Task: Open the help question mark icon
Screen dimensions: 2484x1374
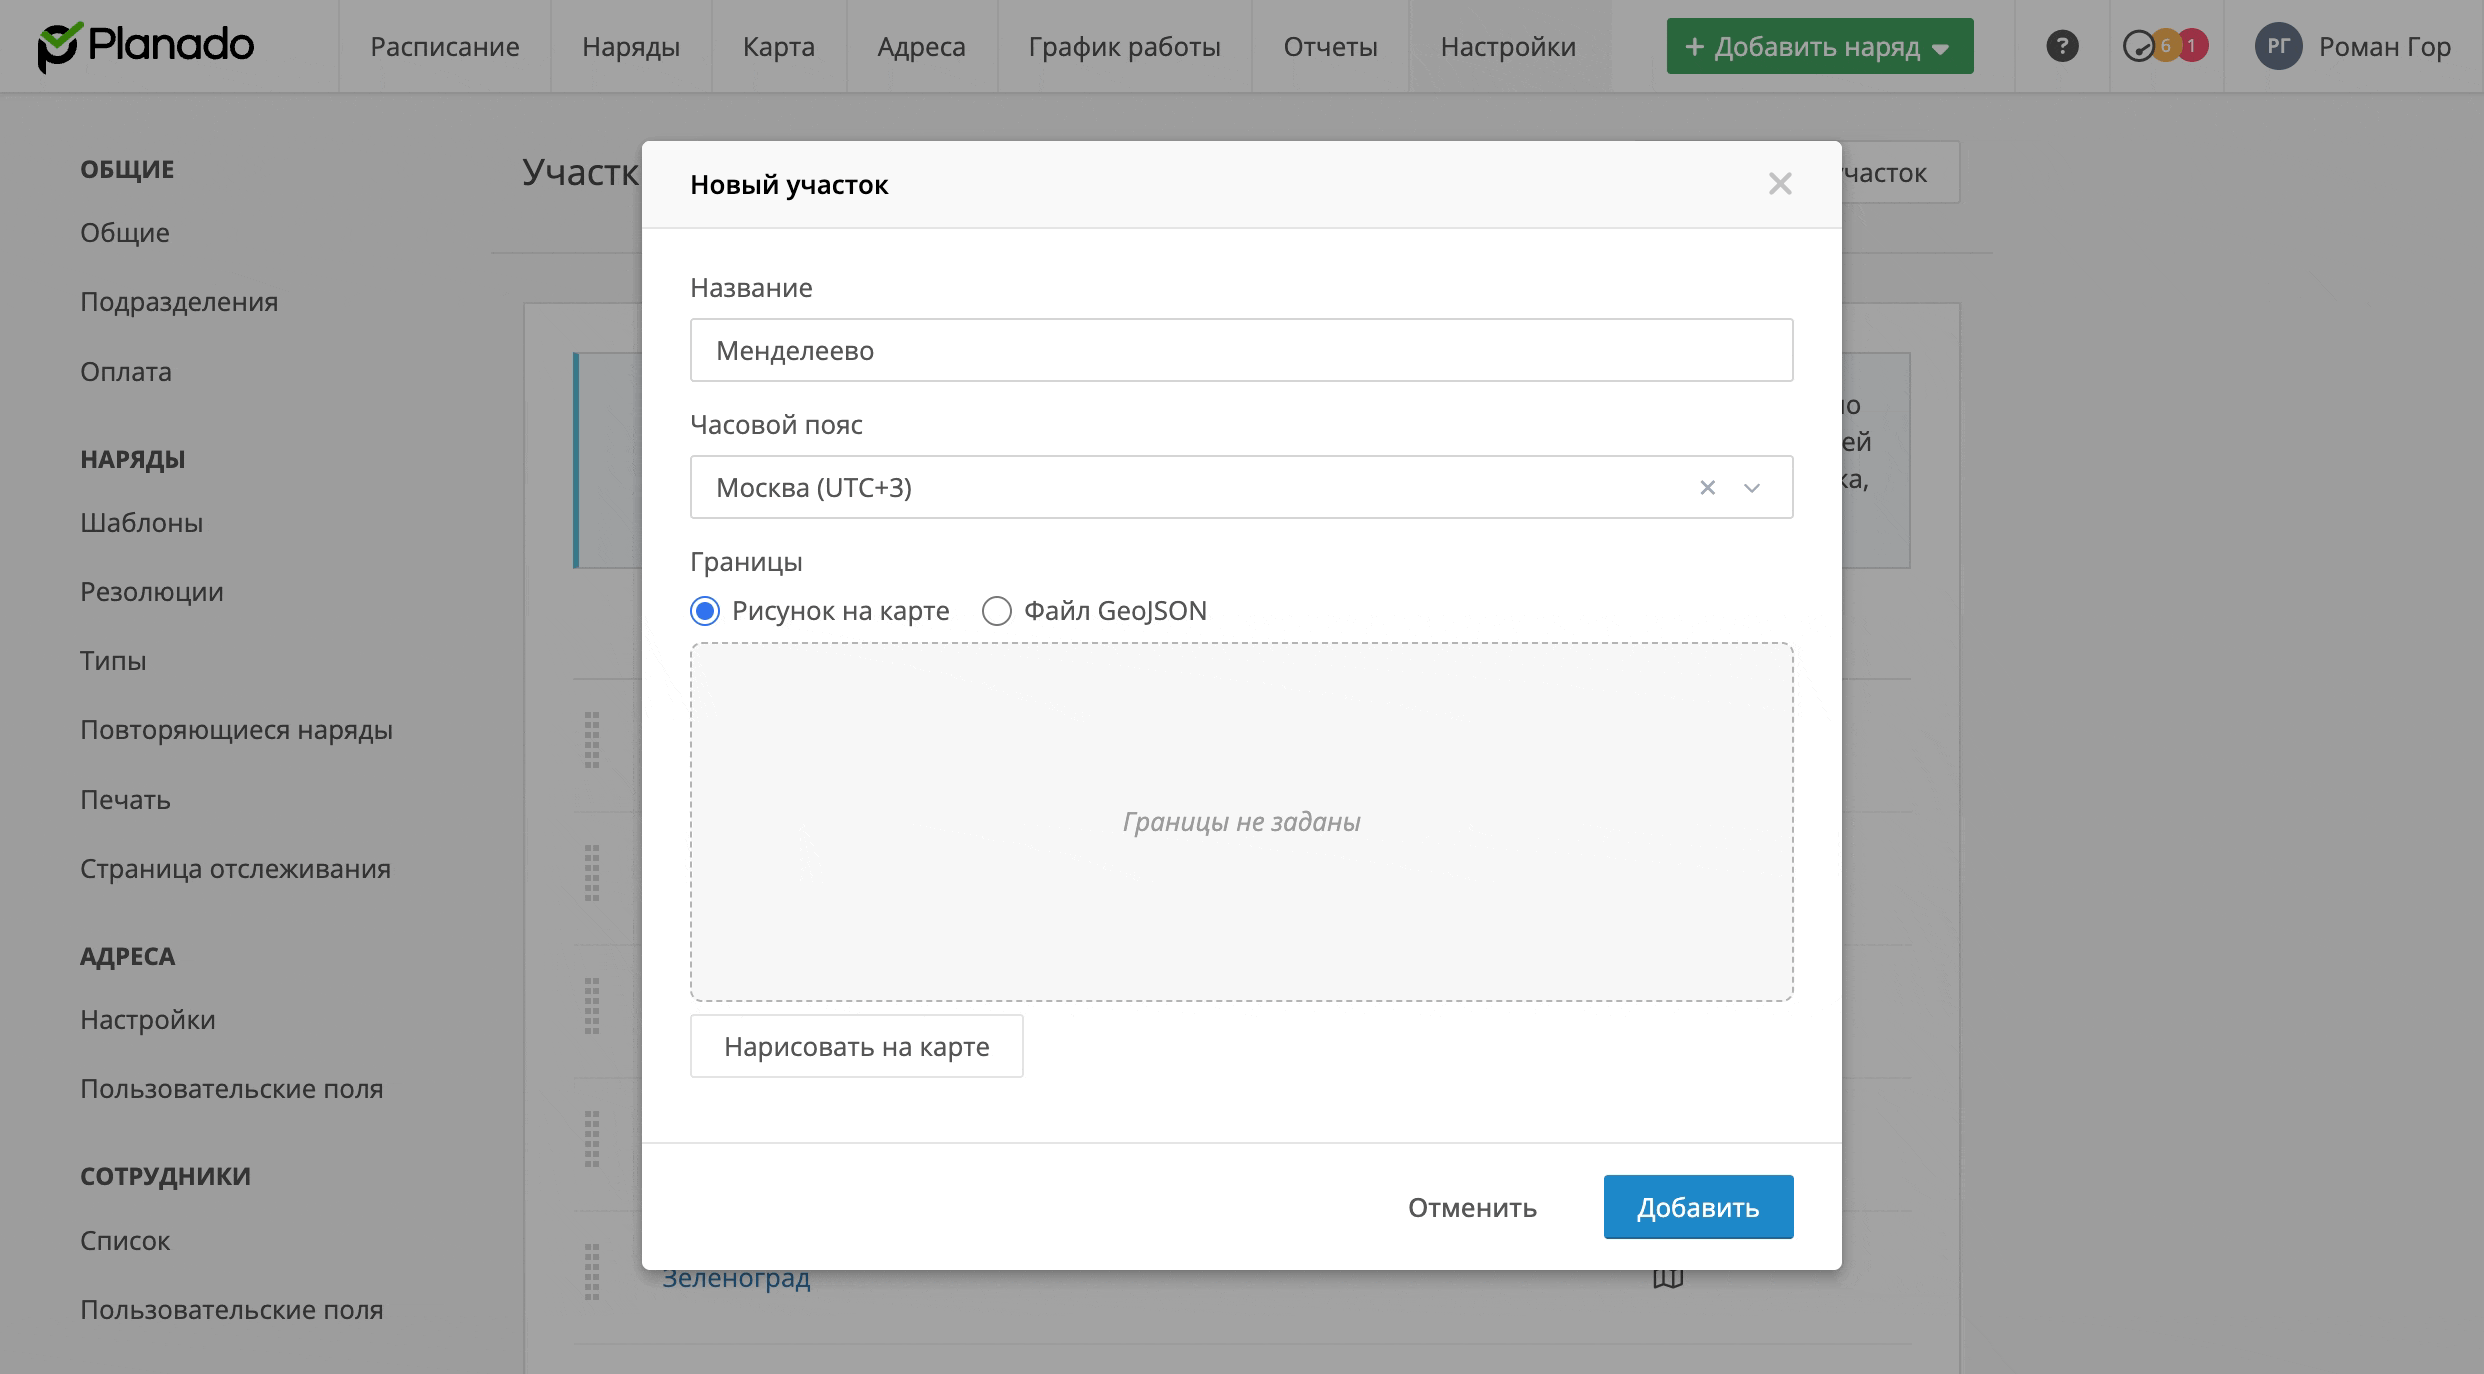Action: point(2062,46)
